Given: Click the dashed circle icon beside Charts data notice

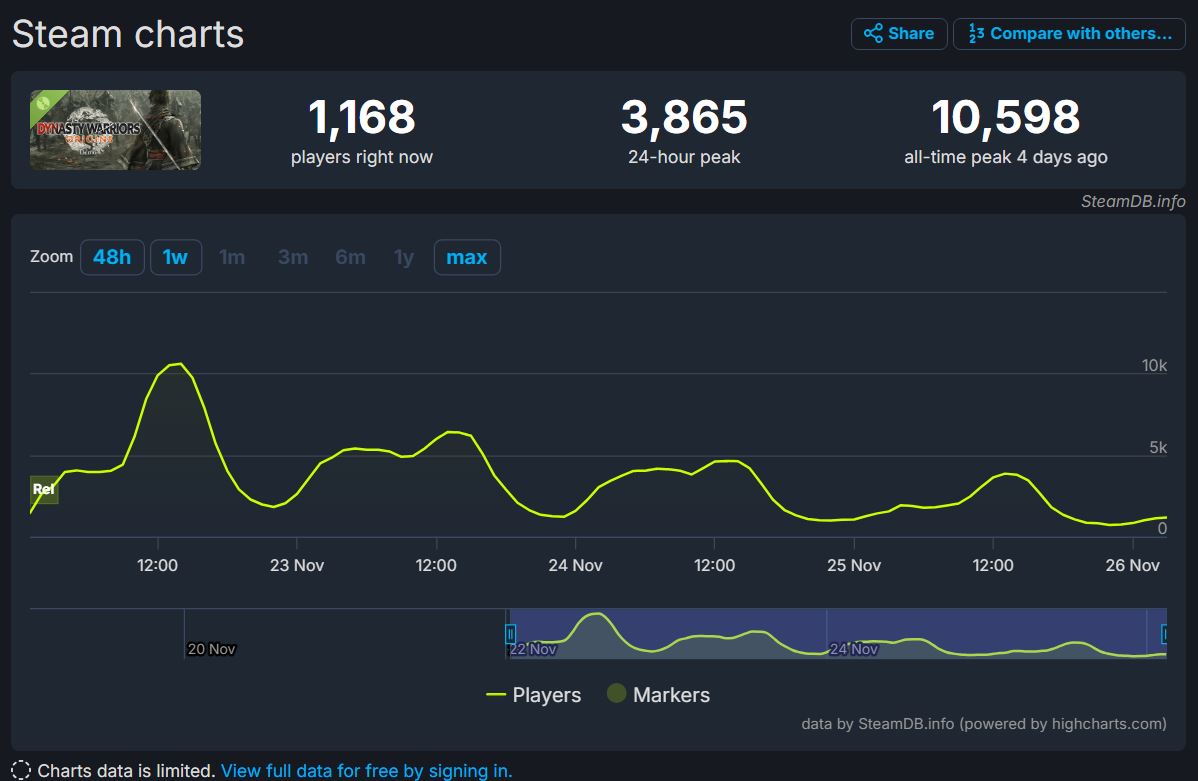Looking at the screenshot, I should (21, 771).
